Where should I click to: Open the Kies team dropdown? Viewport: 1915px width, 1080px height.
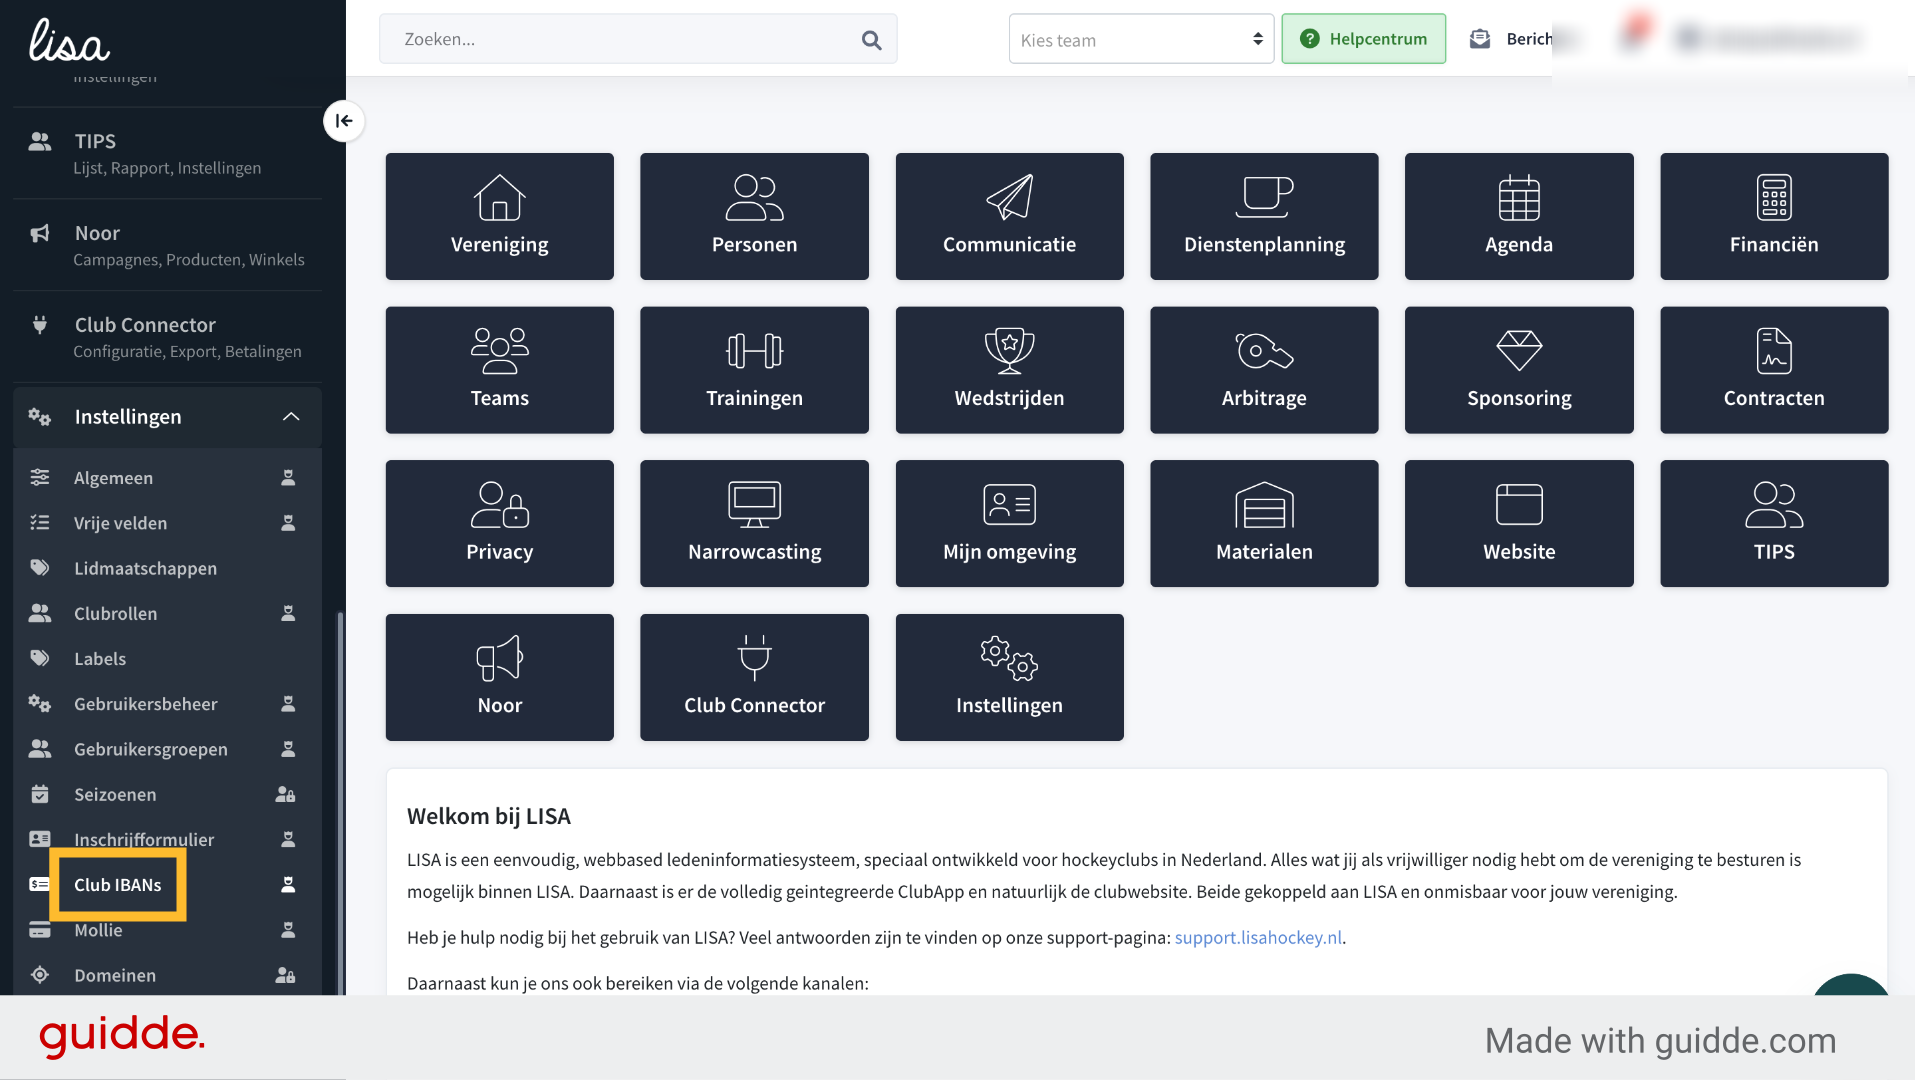pos(1141,39)
